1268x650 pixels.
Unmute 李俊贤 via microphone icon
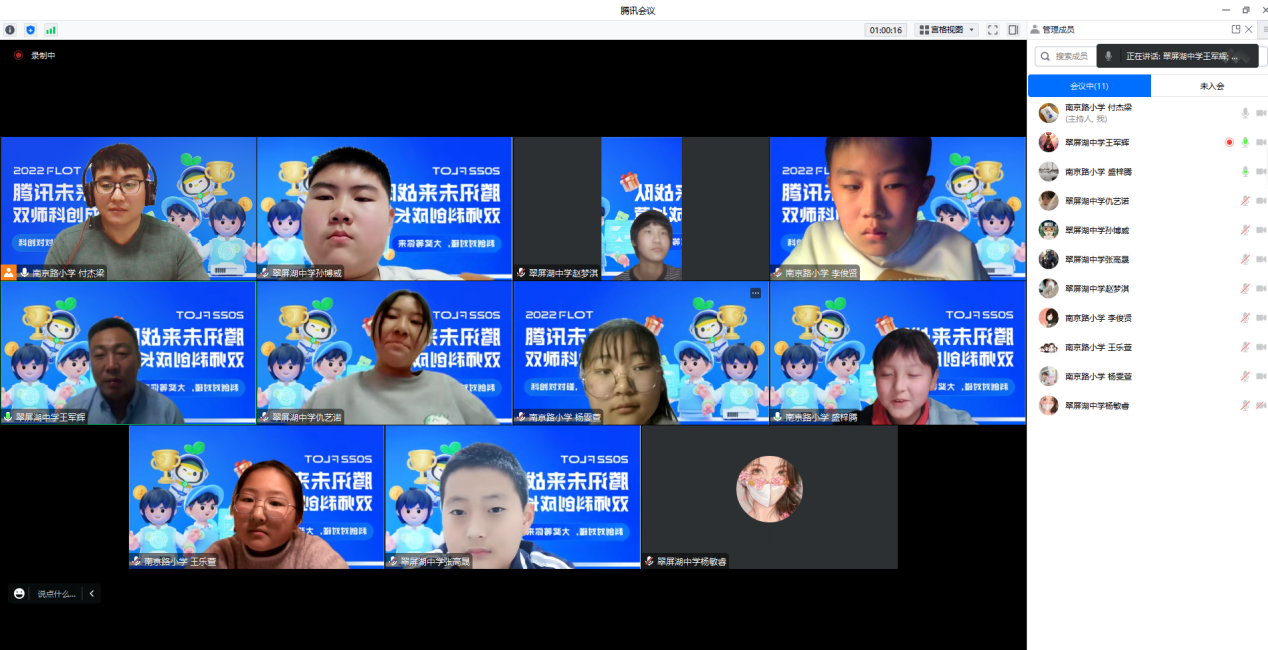tap(1245, 318)
